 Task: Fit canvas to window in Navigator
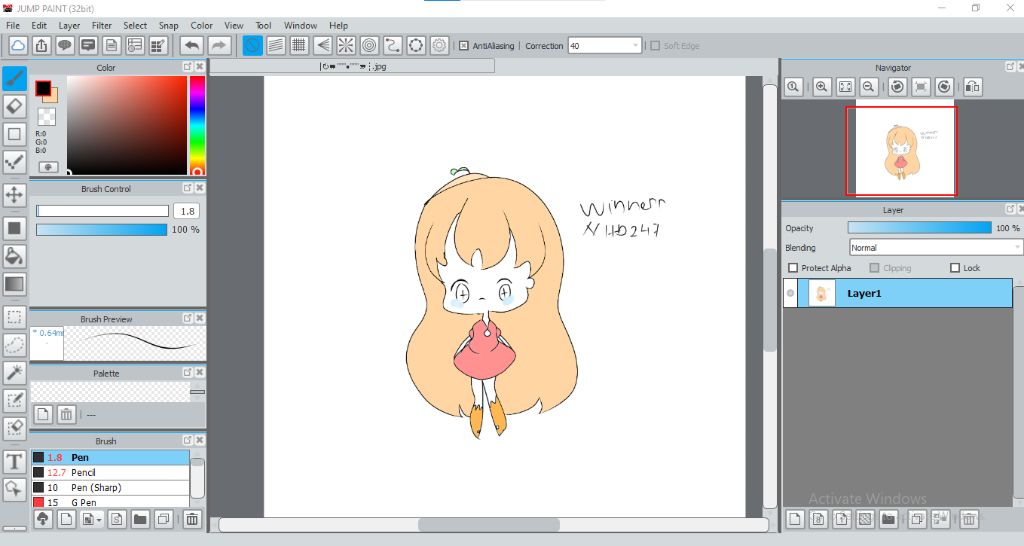845,87
